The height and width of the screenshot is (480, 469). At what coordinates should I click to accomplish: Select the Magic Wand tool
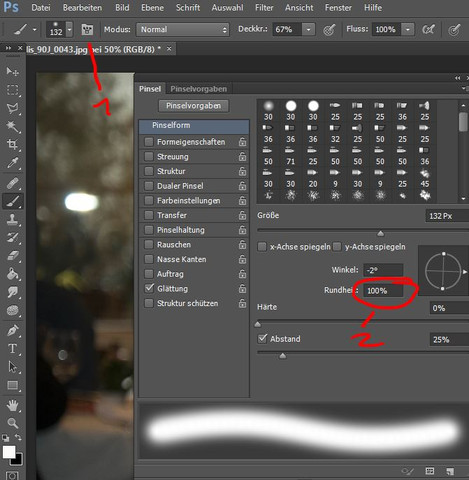[x=12, y=126]
